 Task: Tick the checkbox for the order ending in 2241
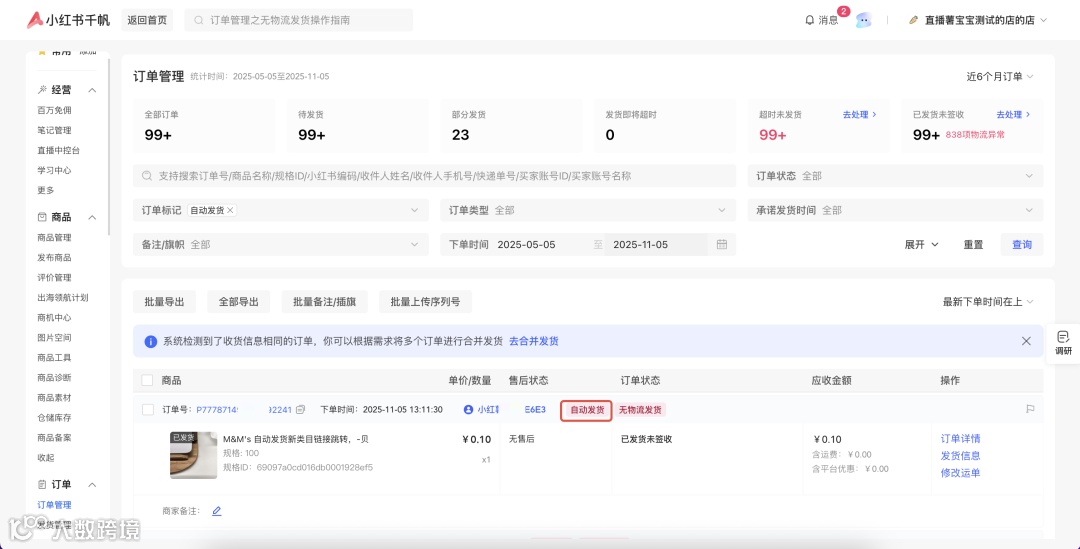147,410
